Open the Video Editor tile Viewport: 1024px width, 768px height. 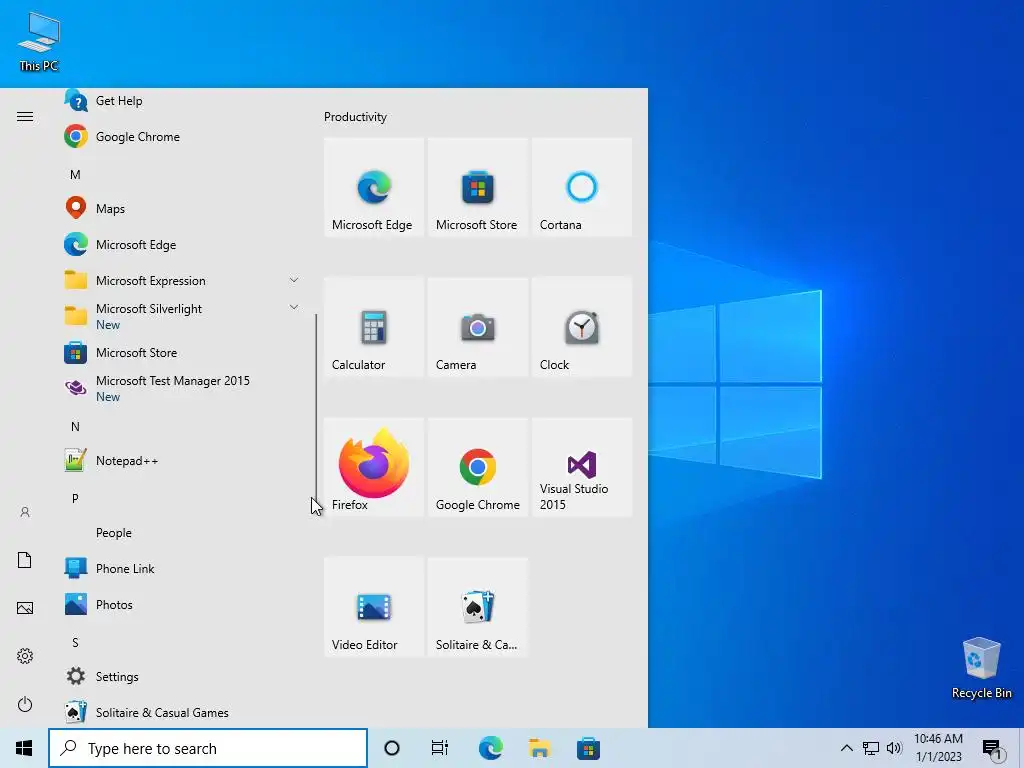[x=374, y=607]
